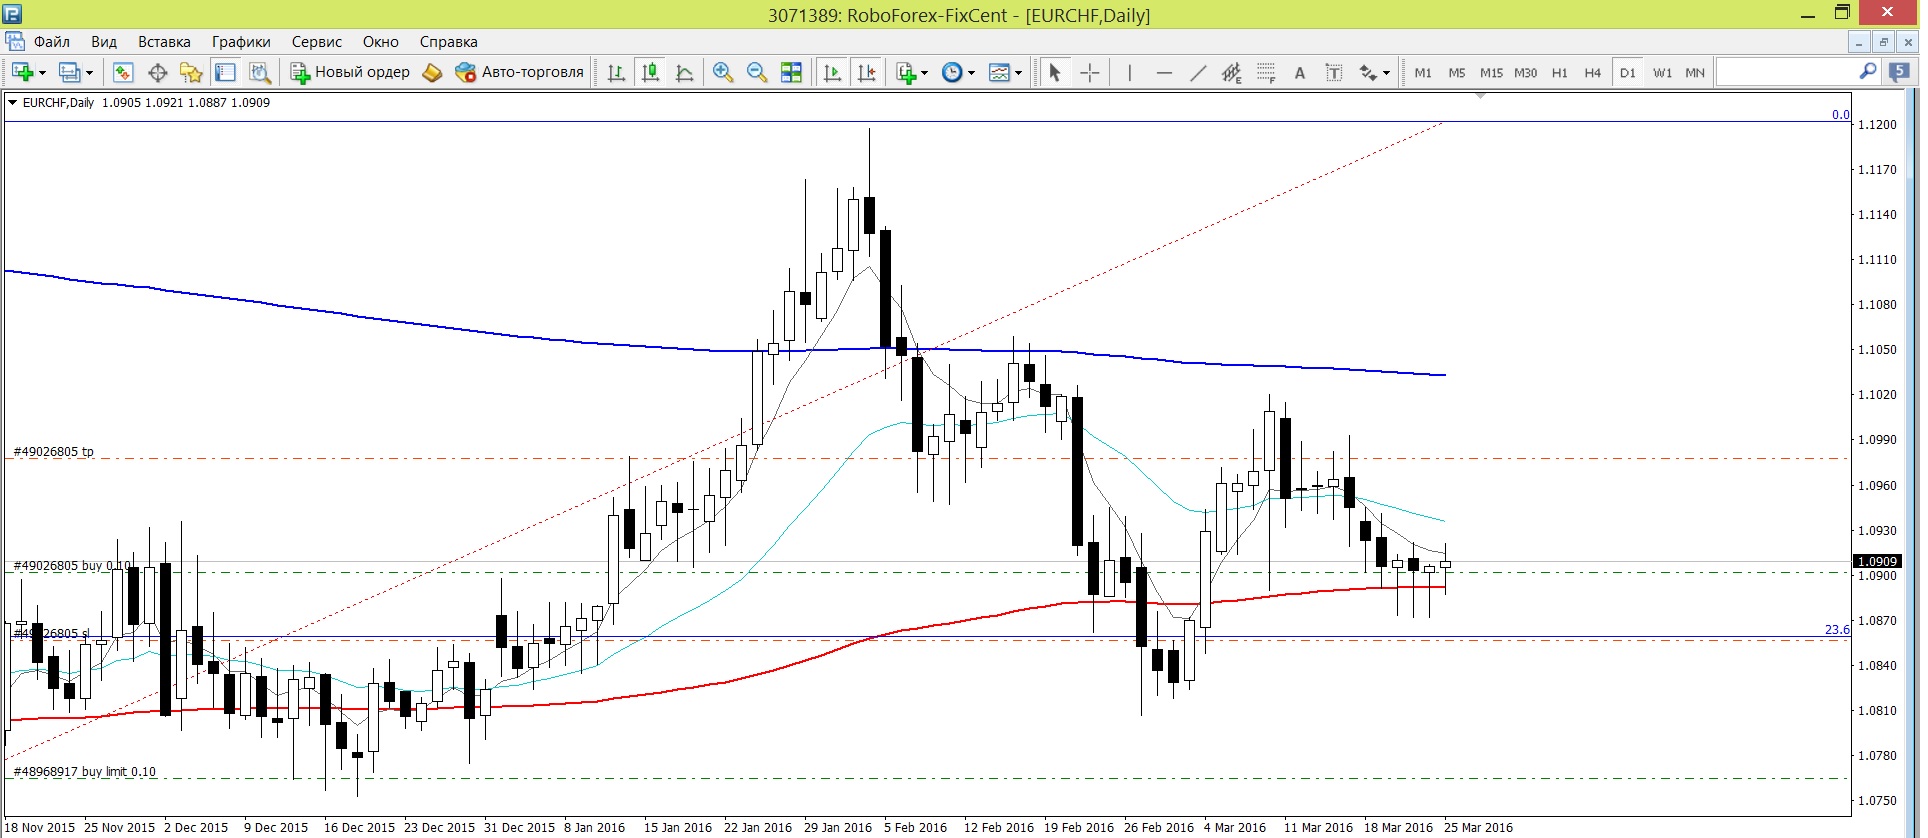Click the Новый ордер button
1928x838 pixels.
[350, 72]
